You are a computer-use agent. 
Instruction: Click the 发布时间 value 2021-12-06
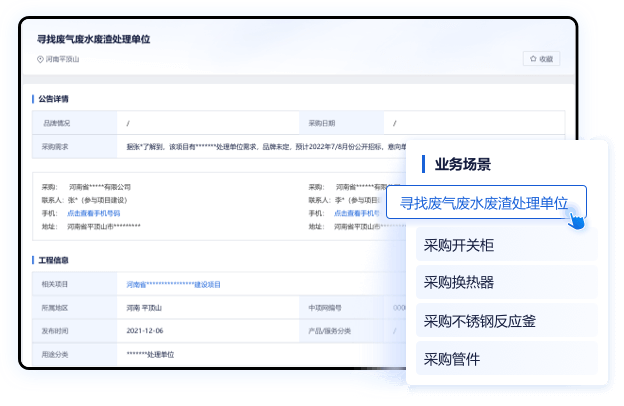147,330
